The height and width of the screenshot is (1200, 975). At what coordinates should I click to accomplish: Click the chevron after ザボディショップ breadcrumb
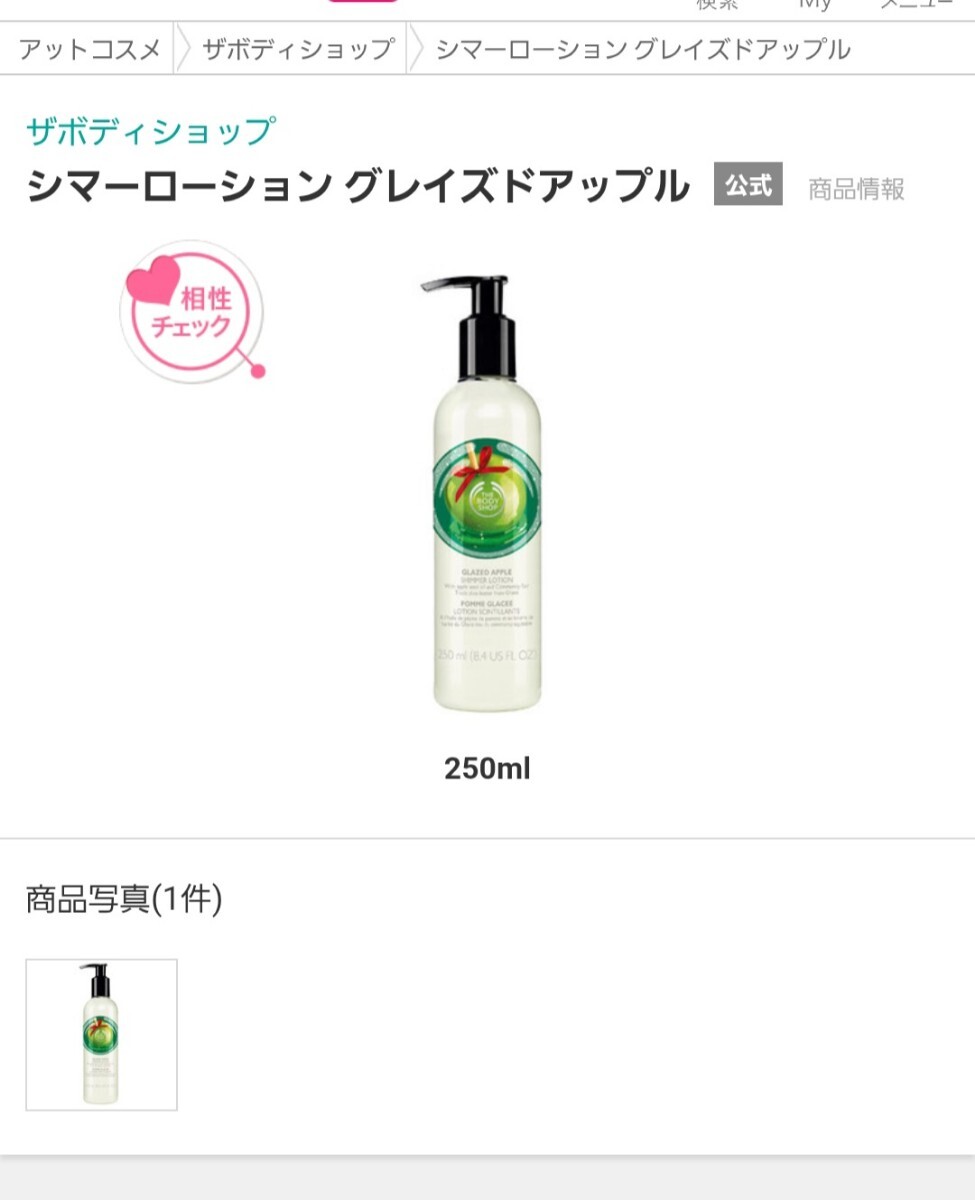(416, 49)
